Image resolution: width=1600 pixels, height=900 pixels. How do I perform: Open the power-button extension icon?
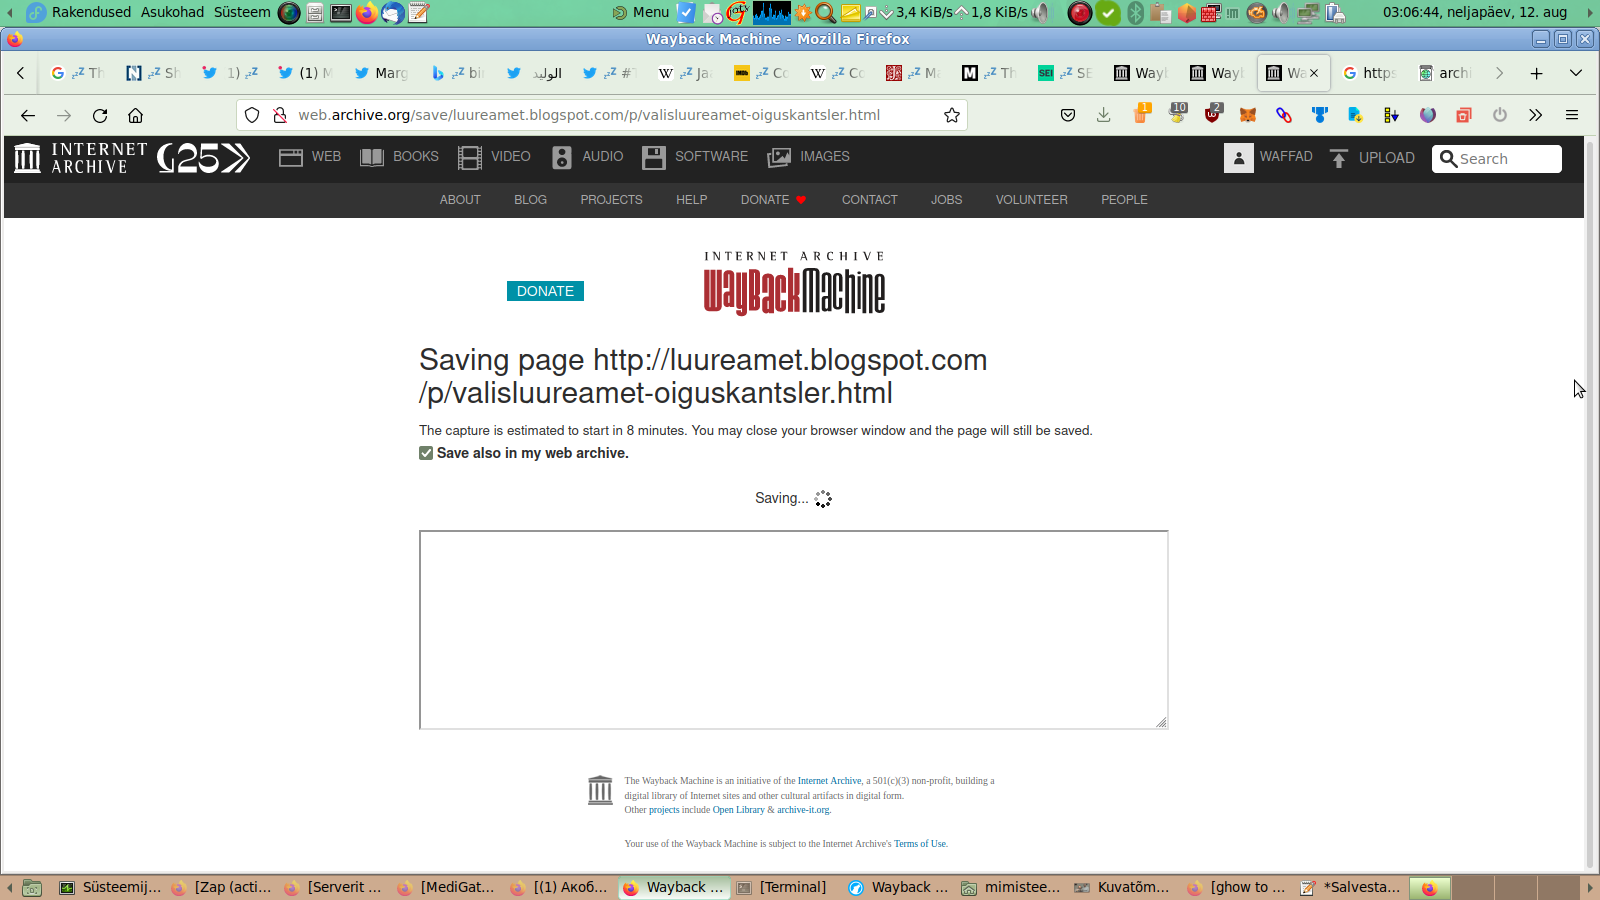pos(1500,115)
